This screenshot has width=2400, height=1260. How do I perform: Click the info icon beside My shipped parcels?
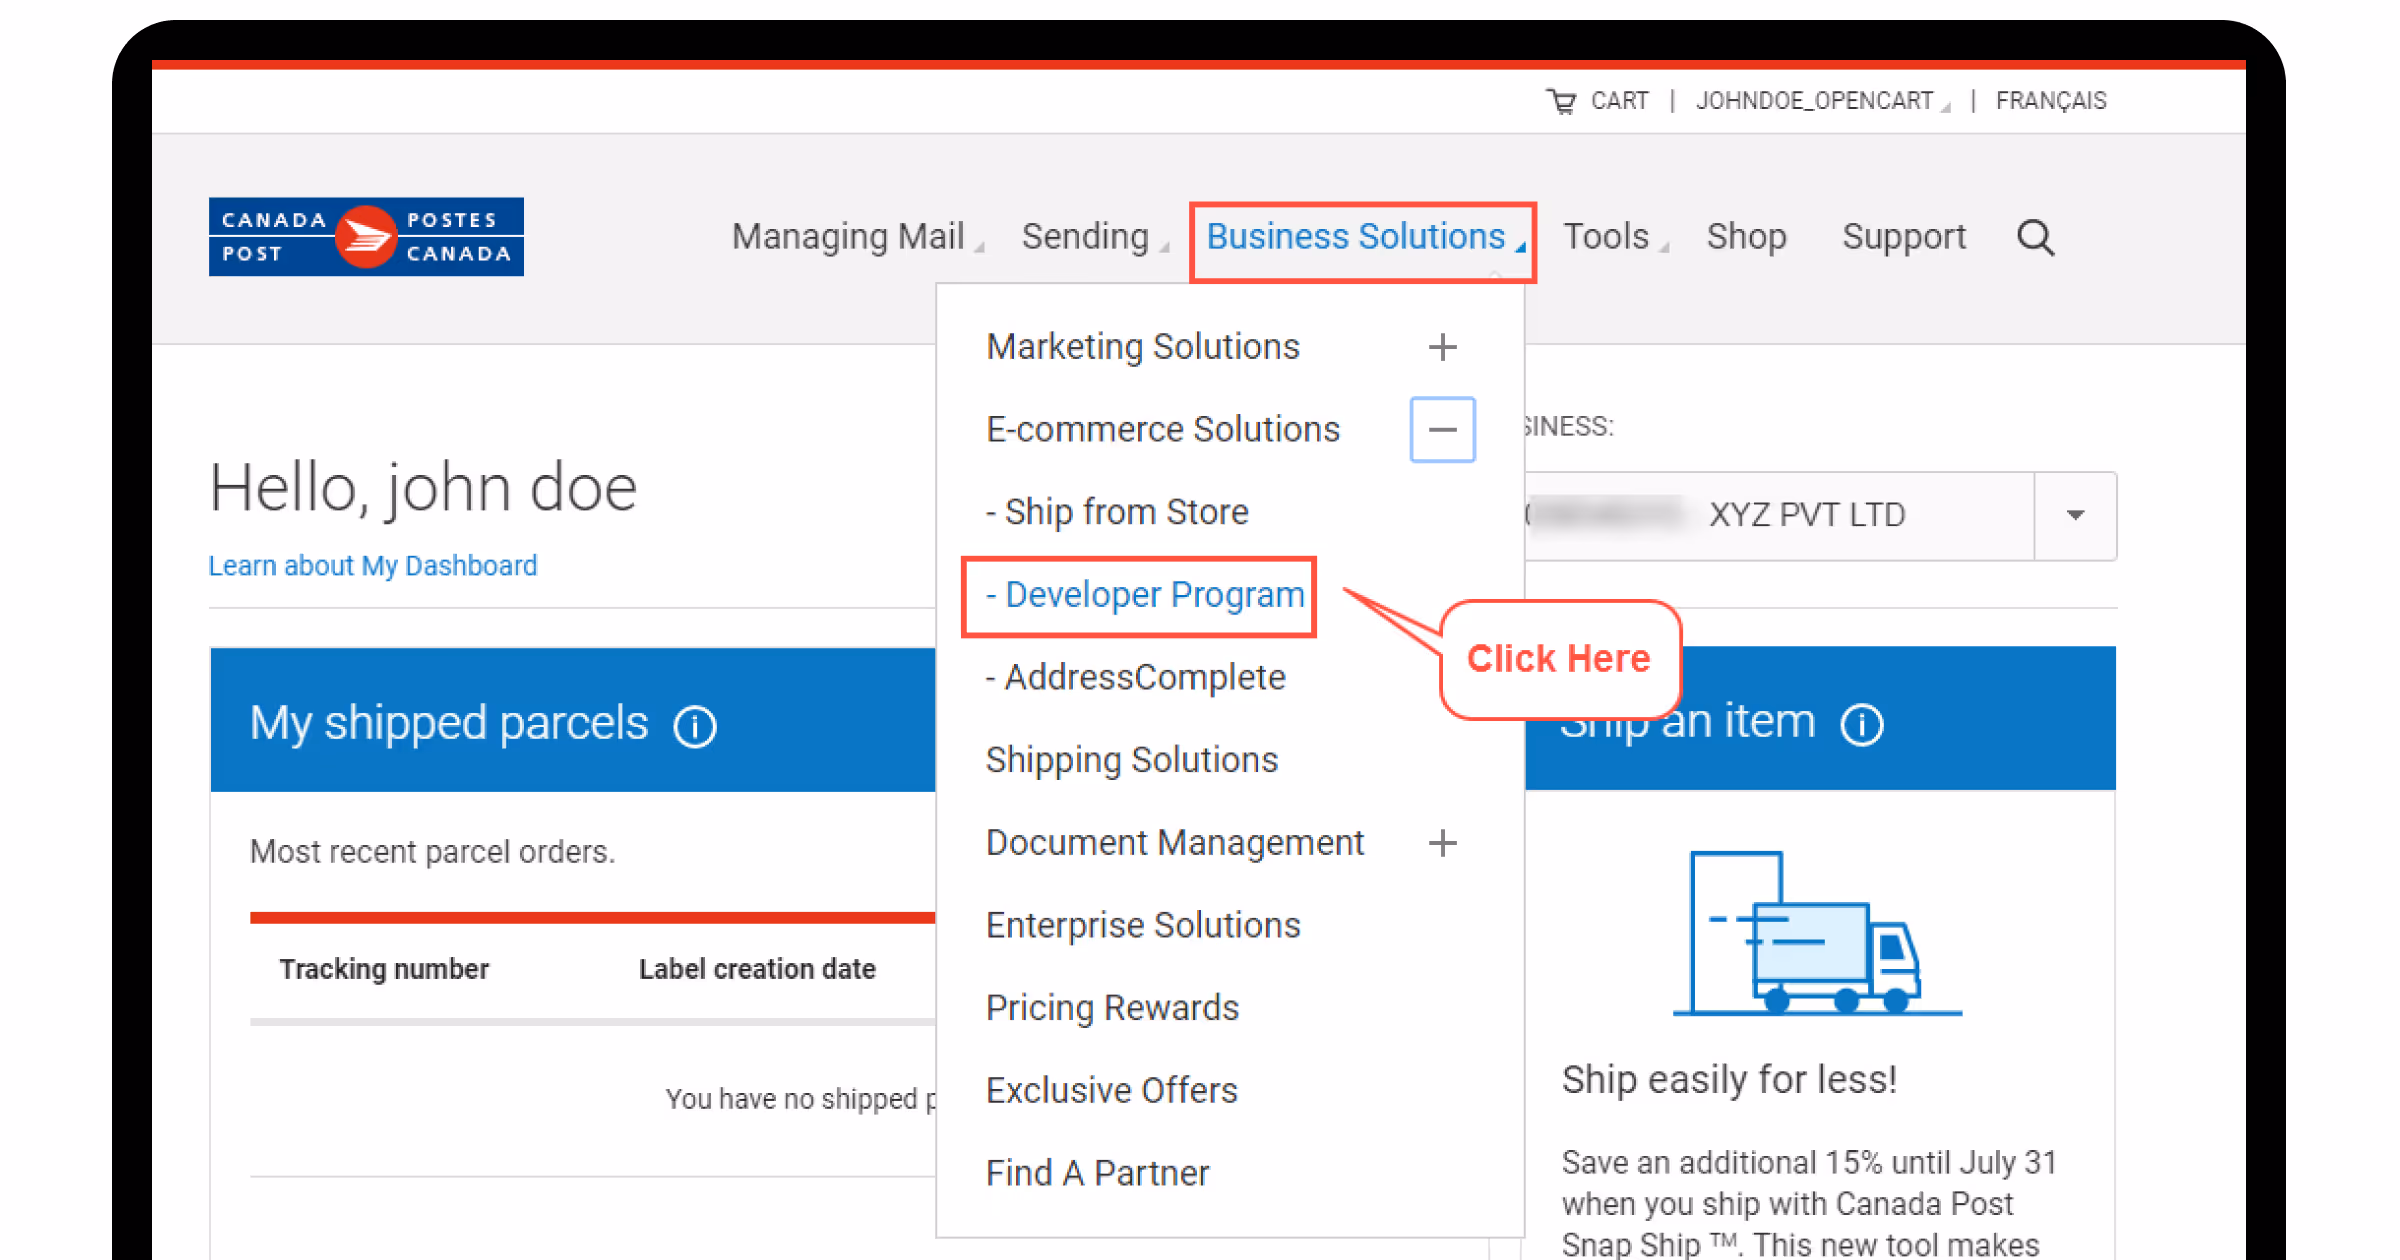(x=694, y=726)
